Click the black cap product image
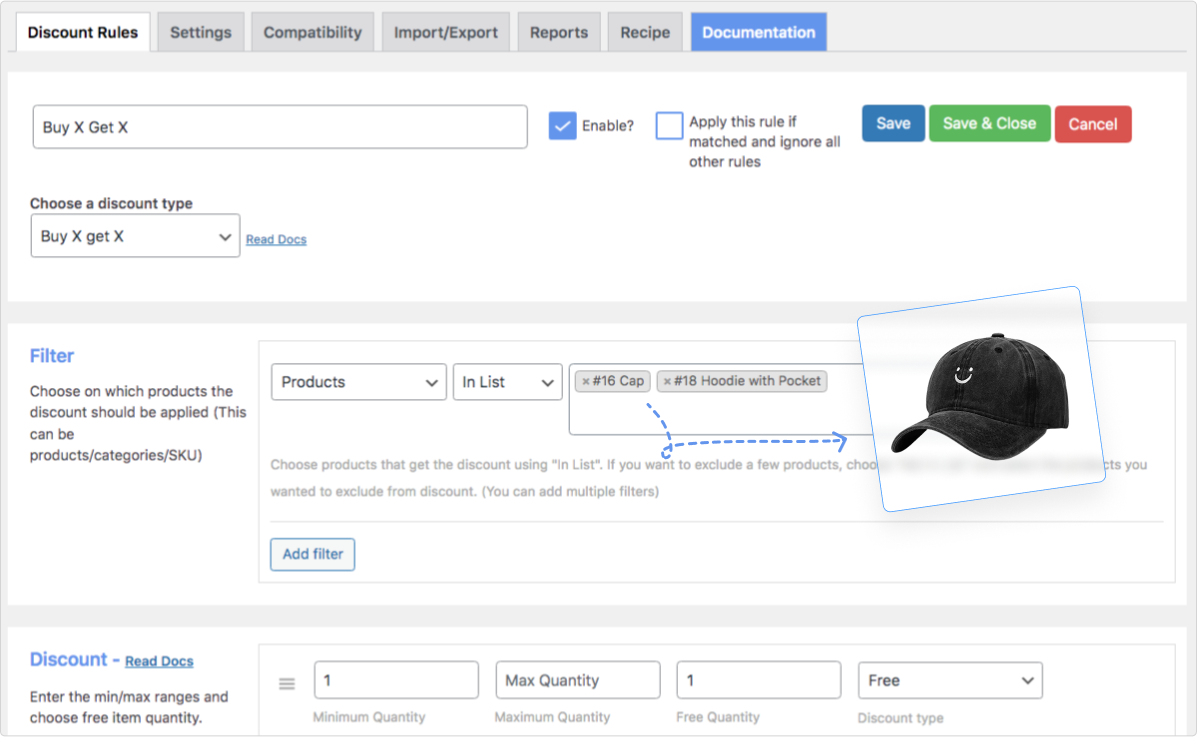This screenshot has width=1197, height=737. pyautogui.click(x=982, y=396)
